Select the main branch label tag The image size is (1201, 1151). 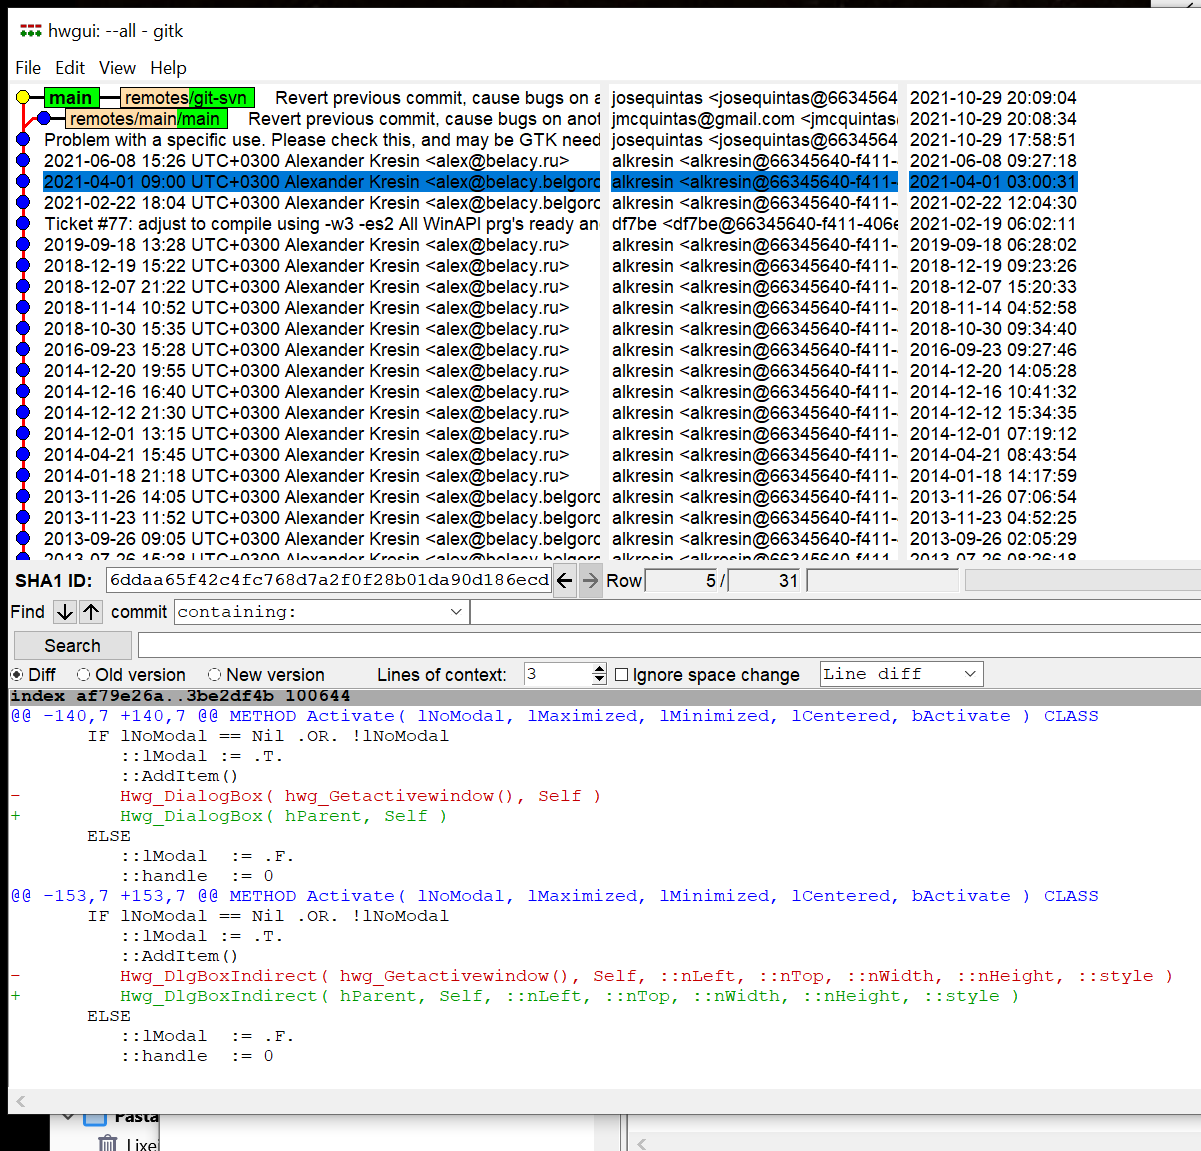point(71,98)
